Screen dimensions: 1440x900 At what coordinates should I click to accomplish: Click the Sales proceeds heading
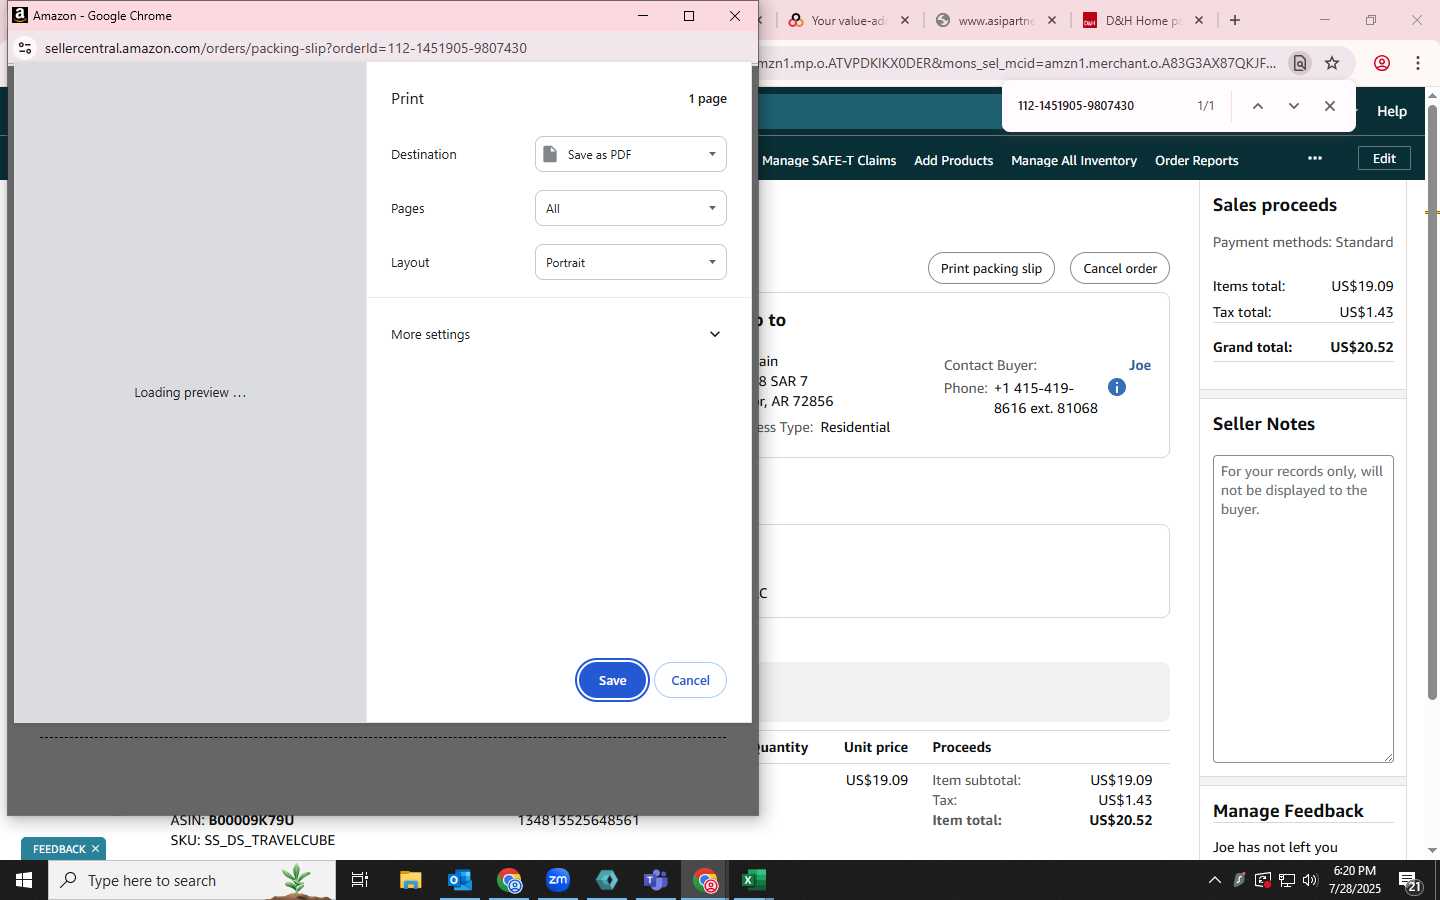pyautogui.click(x=1275, y=205)
